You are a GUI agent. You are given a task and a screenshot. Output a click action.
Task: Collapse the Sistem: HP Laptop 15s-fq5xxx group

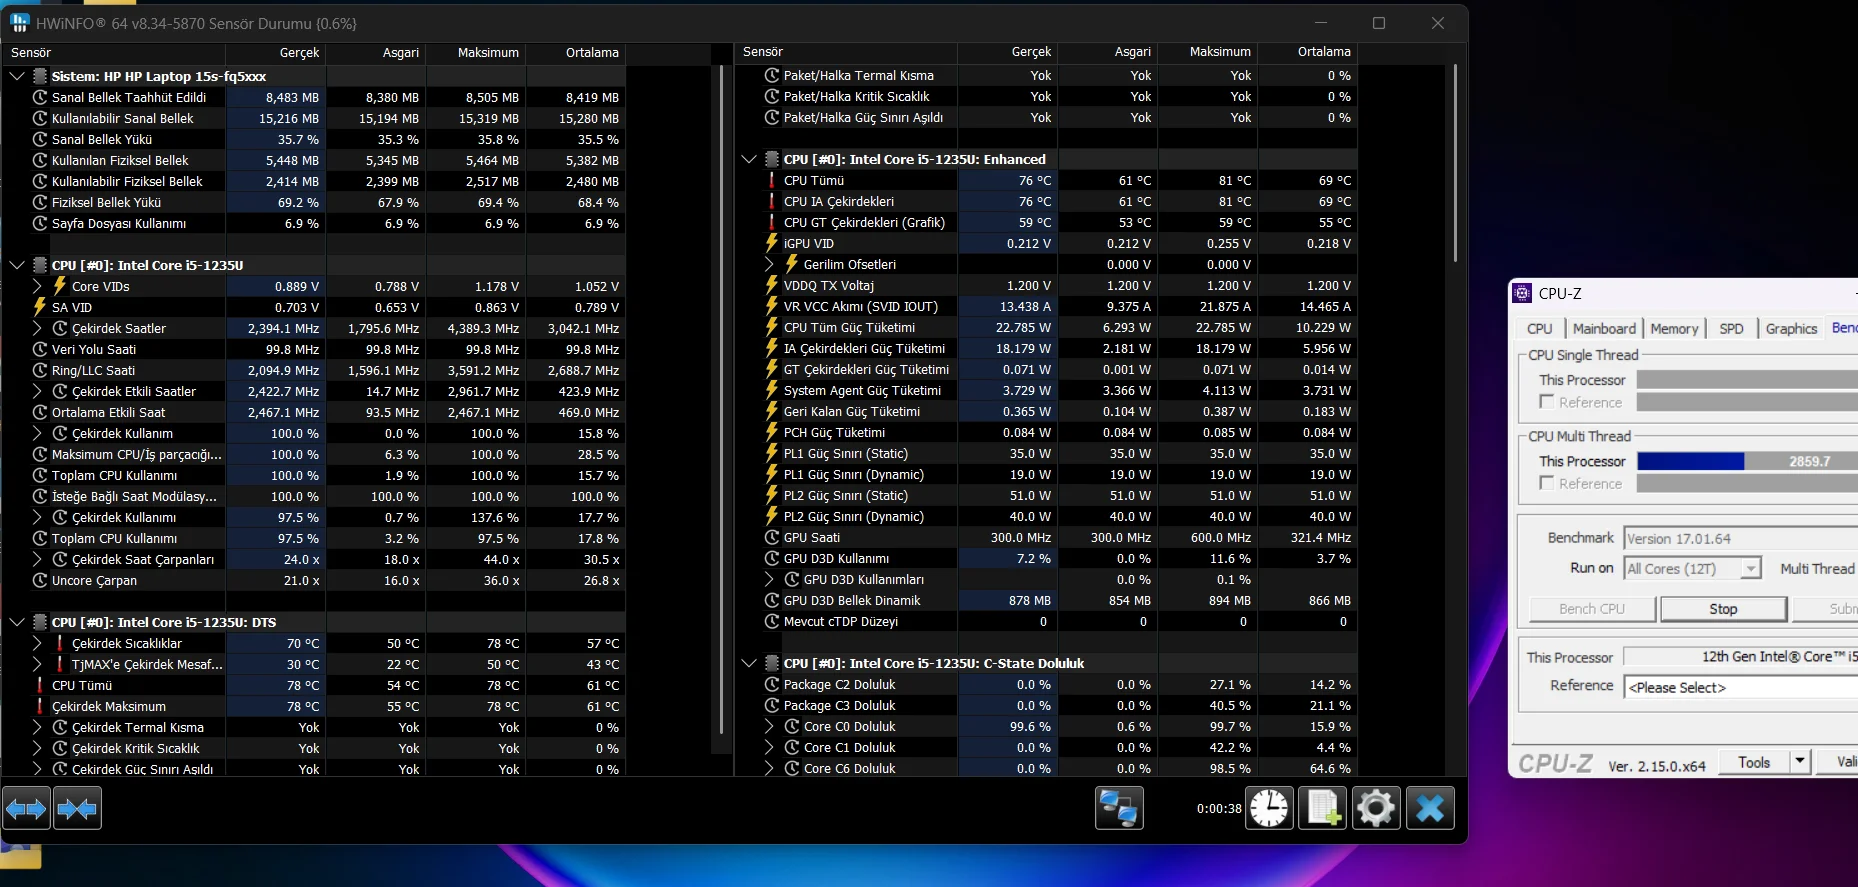click(17, 76)
